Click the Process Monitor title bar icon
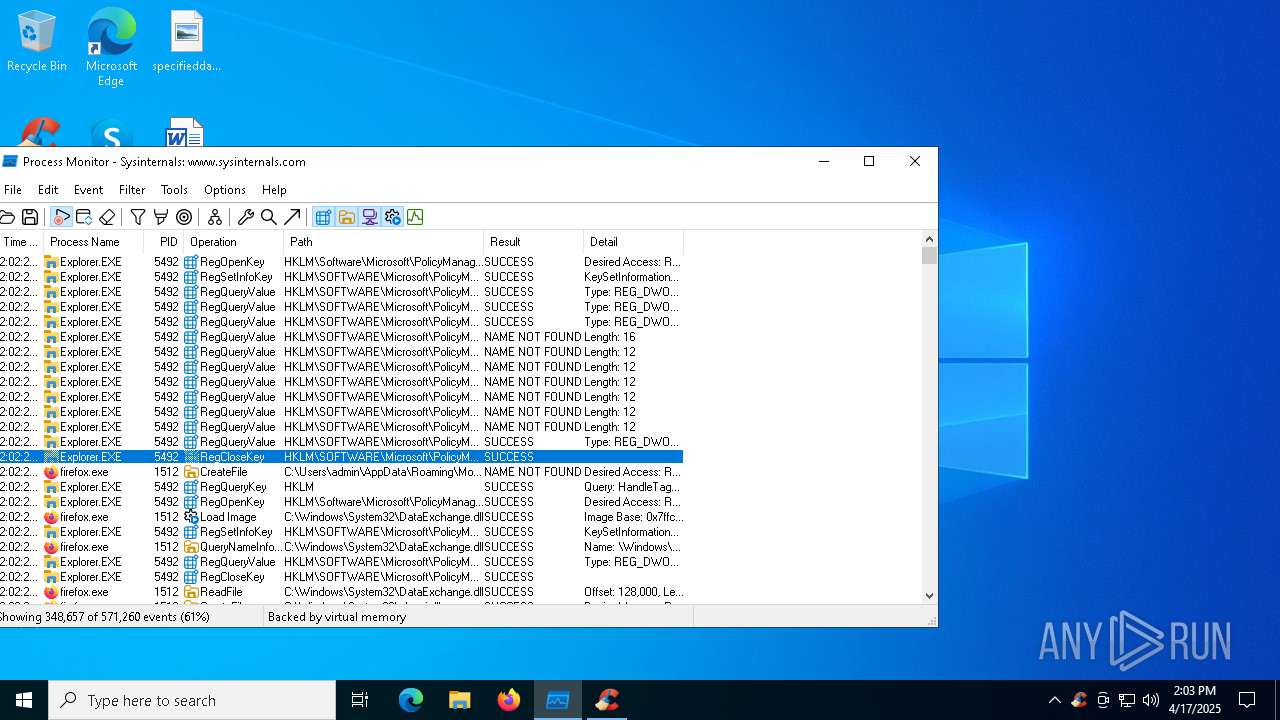The width and height of the screenshot is (1280, 720). [x=10, y=161]
